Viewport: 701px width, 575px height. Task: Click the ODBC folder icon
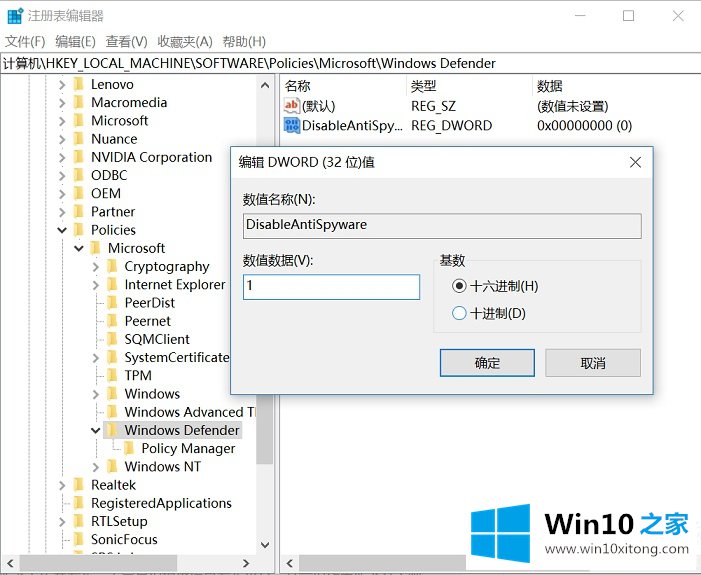(79, 175)
